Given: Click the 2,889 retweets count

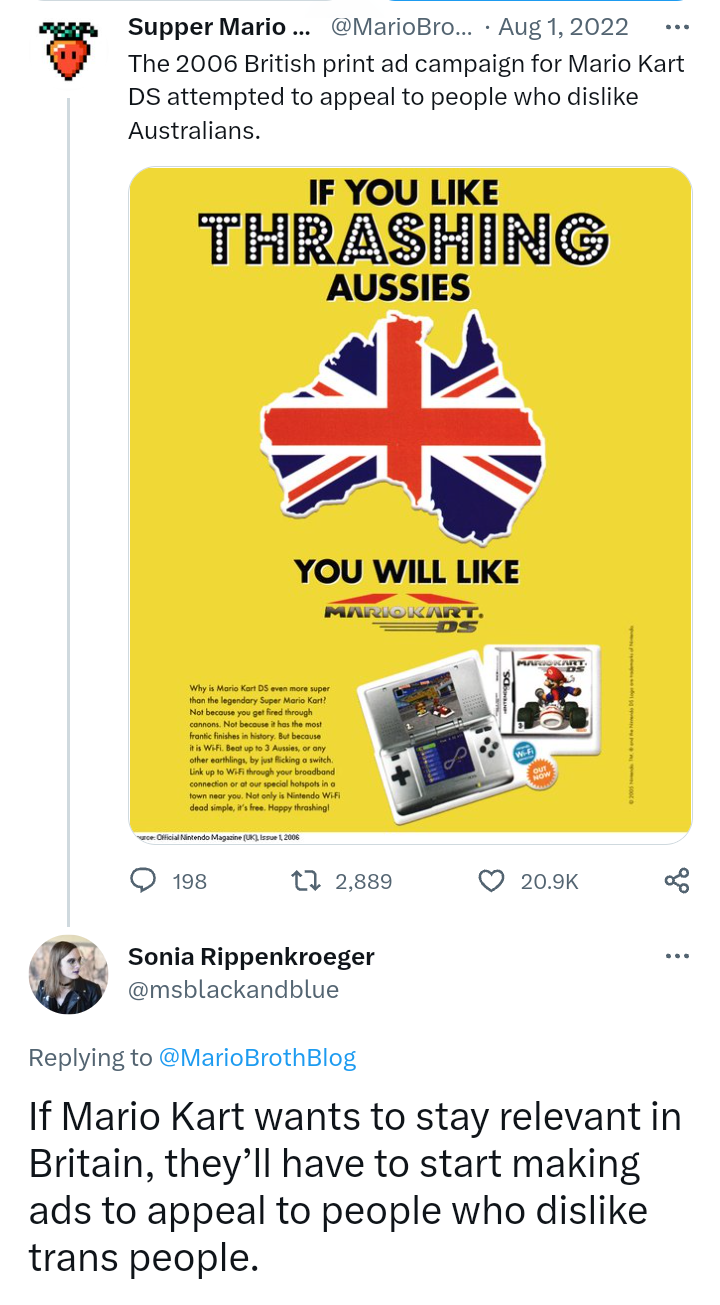Looking at the screenshot, I should 363,881.
